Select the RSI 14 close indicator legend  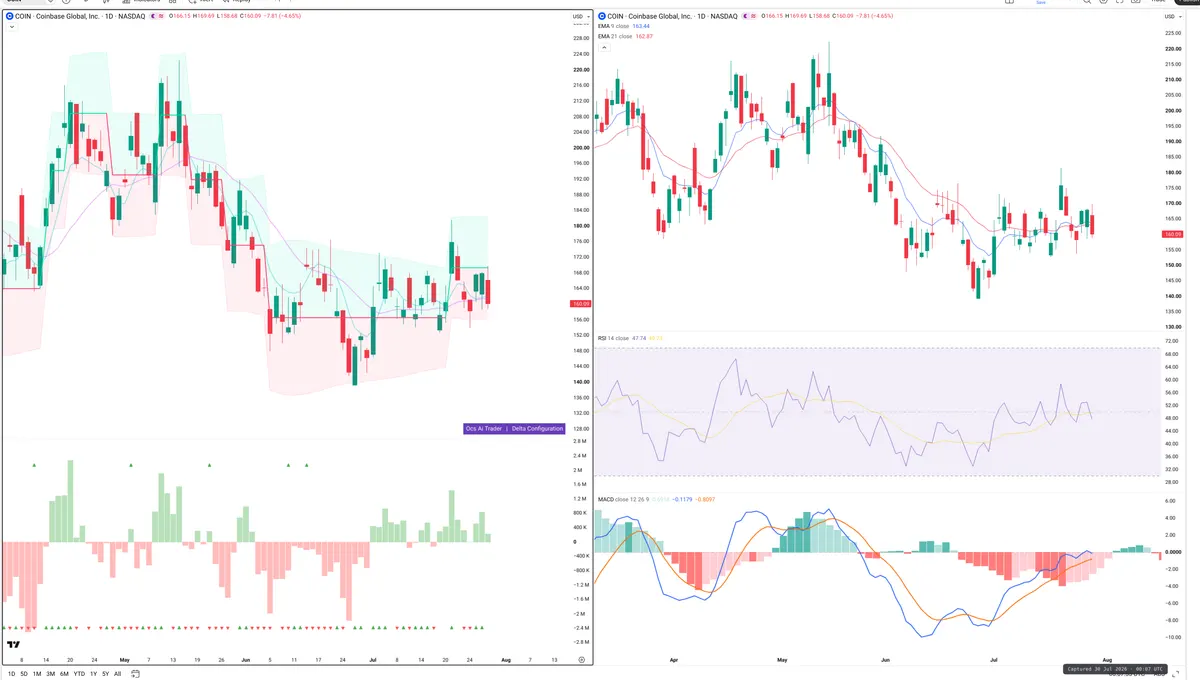(x=613, y=338)
